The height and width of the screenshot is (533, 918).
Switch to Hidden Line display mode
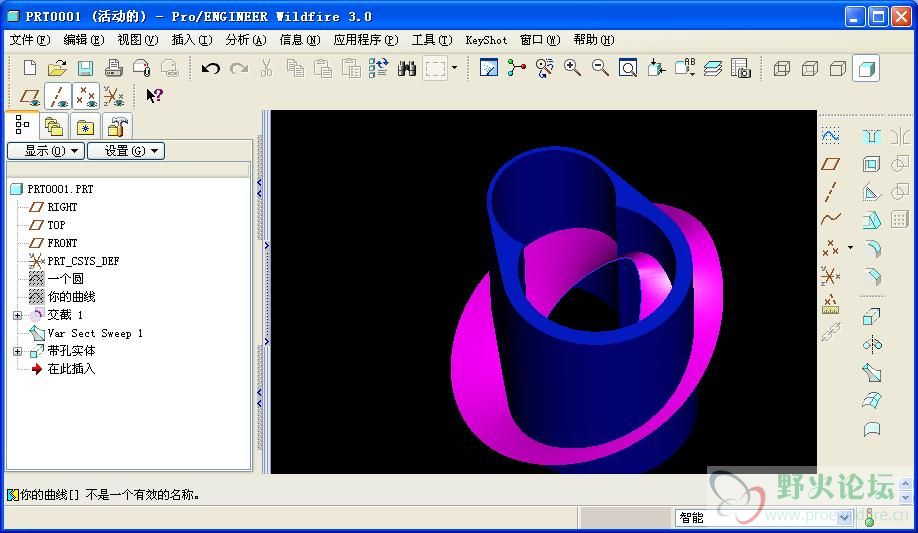810,69
